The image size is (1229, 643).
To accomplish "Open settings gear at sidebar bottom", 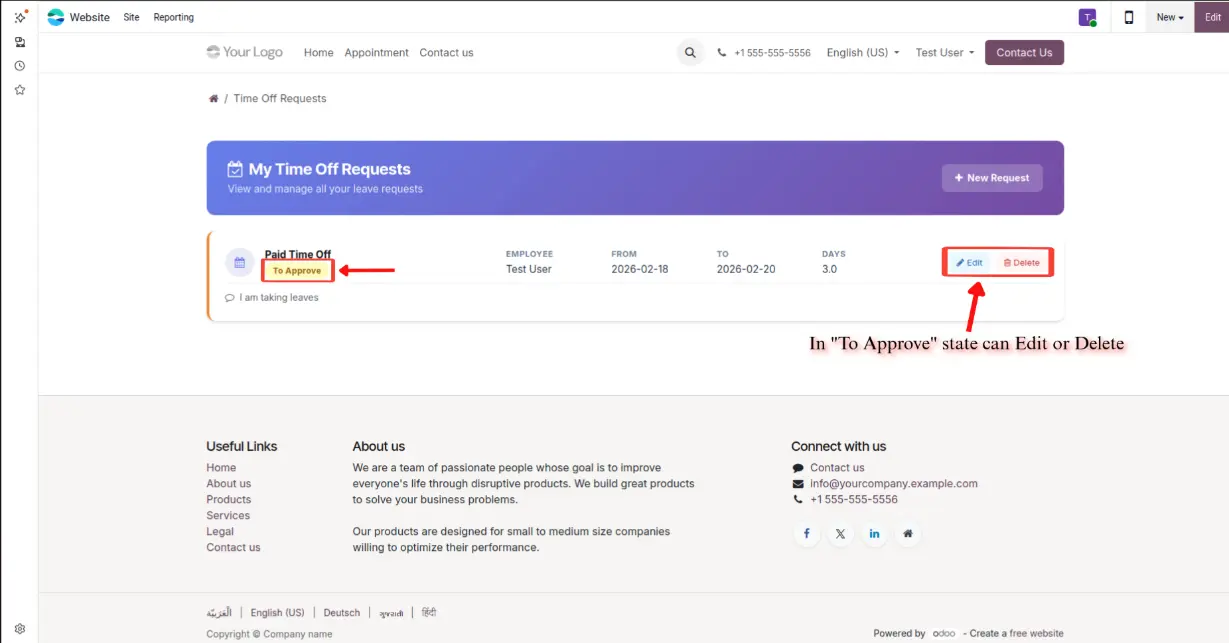I will coord(19,629).
